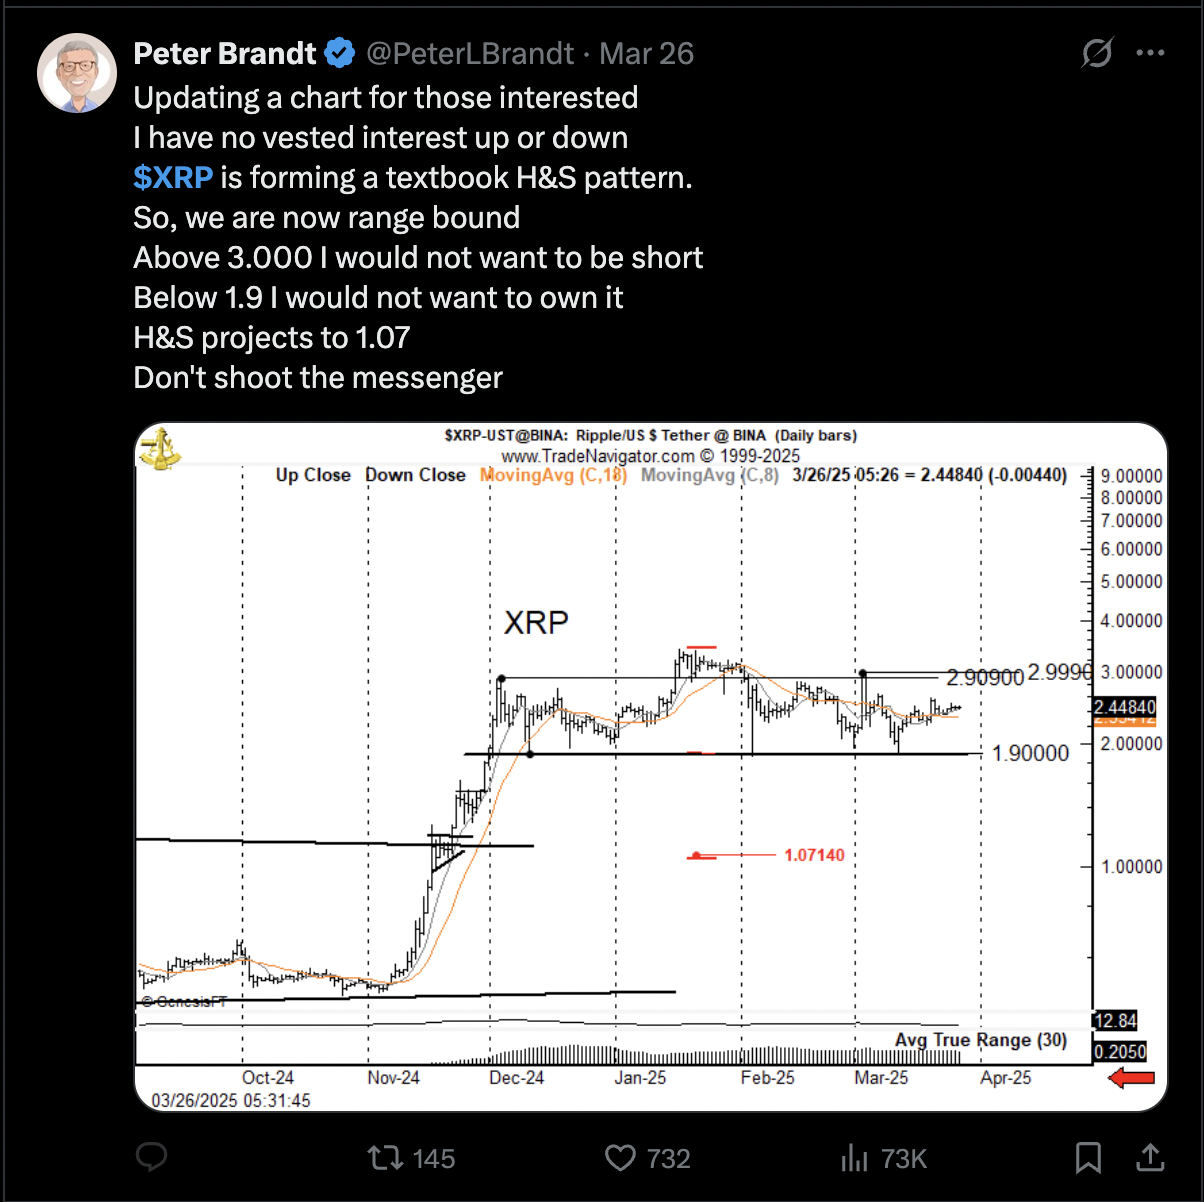Bookmark this tweet
The height and width of the screenshot is (1202, 1204).
pos(1088,1158)
